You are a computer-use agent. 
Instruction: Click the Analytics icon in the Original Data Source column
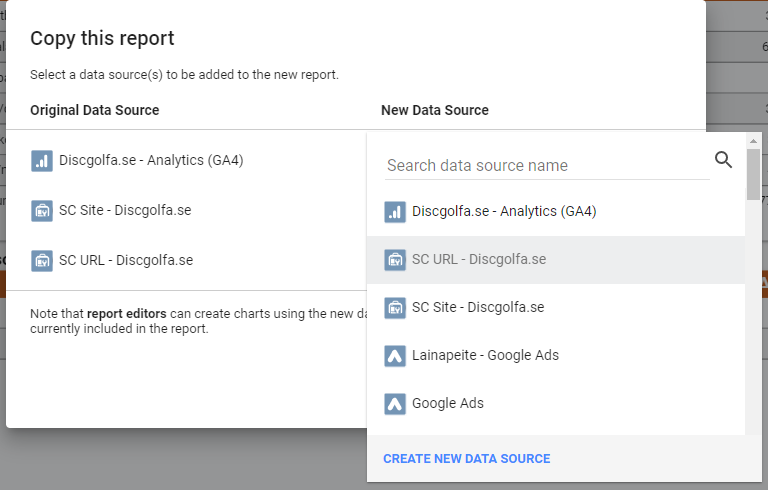pyautogui.click(x=42, y=161)
